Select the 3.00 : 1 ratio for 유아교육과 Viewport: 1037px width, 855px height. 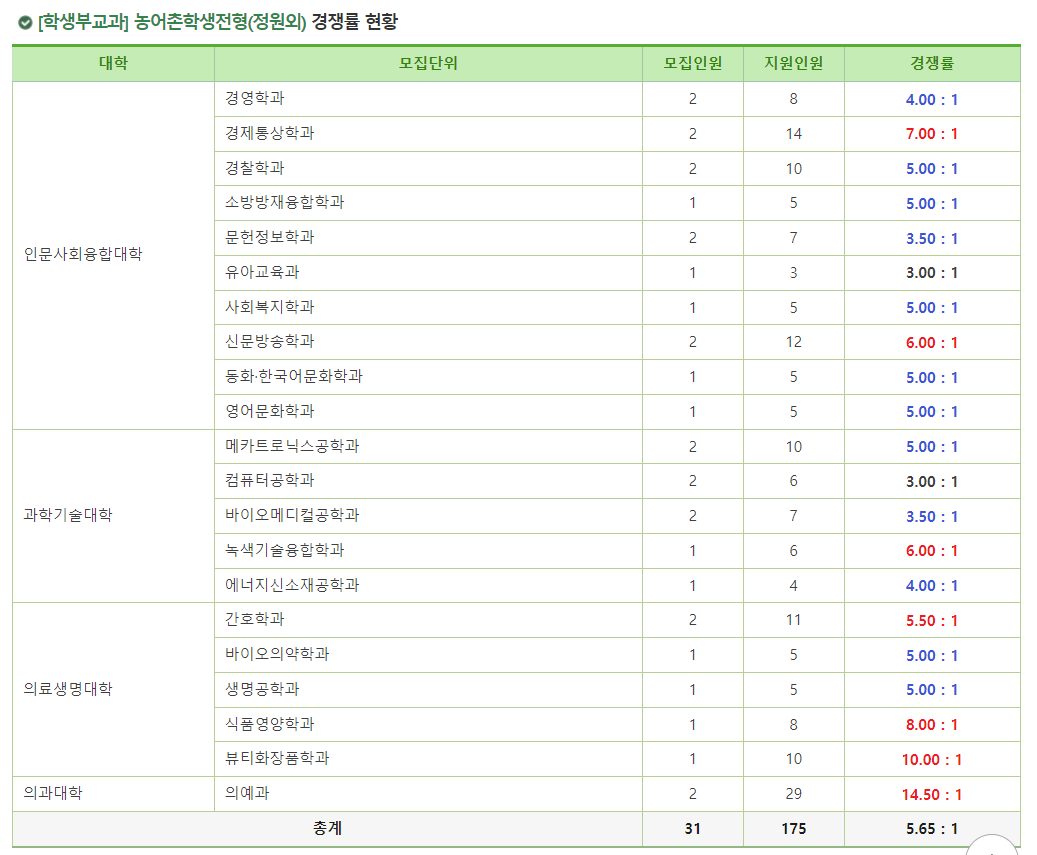coord(932,273)
